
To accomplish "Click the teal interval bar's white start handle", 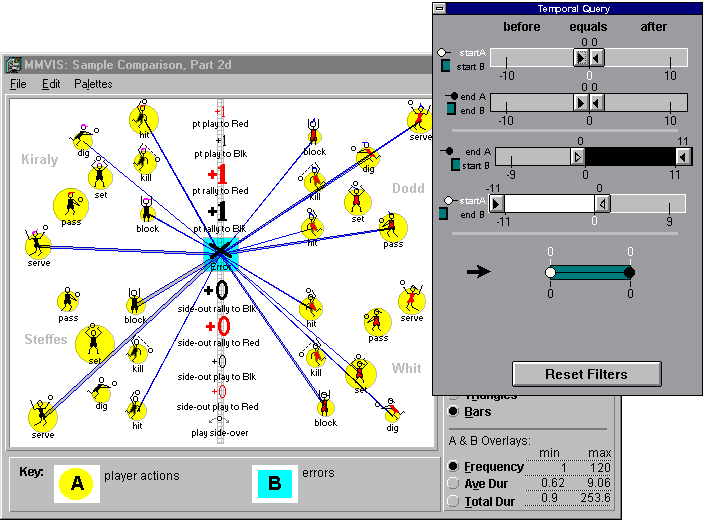I will tap(551, 272).
